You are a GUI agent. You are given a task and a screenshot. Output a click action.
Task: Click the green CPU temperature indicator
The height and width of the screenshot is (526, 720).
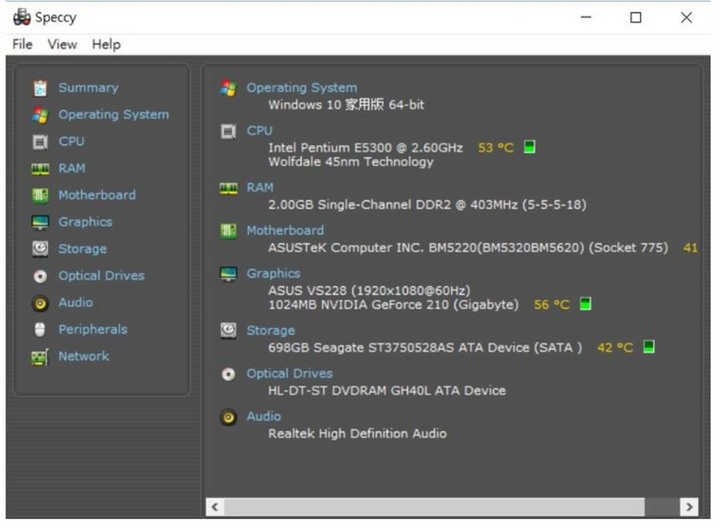[529, 147]
